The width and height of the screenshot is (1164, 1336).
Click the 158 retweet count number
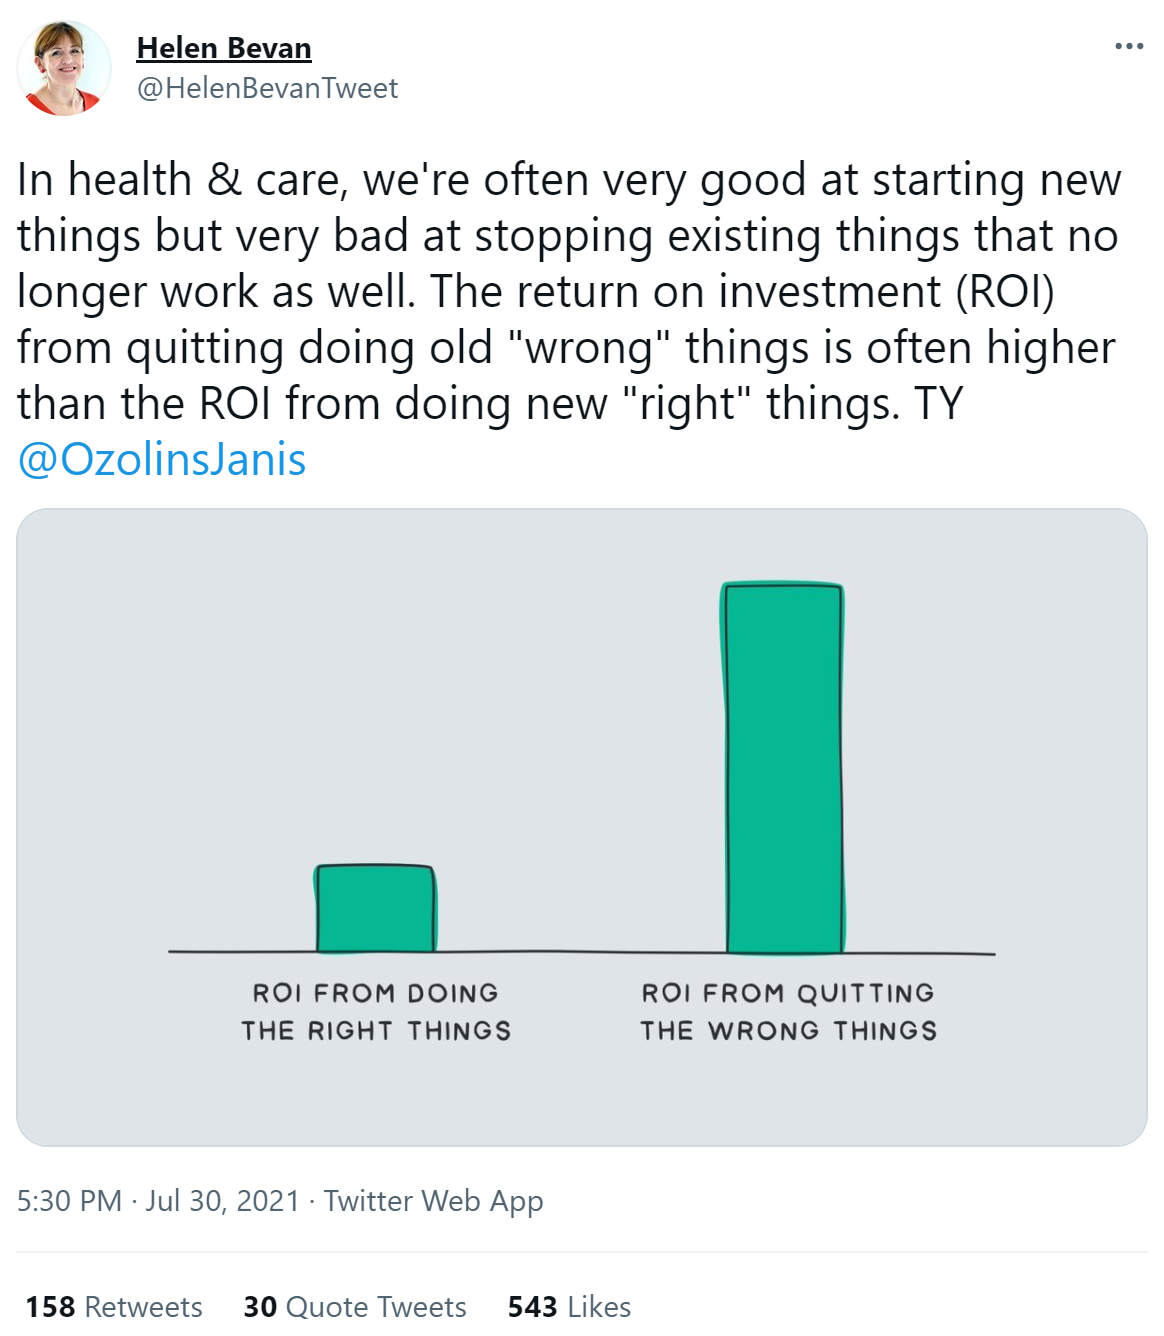click(50, 1306)
